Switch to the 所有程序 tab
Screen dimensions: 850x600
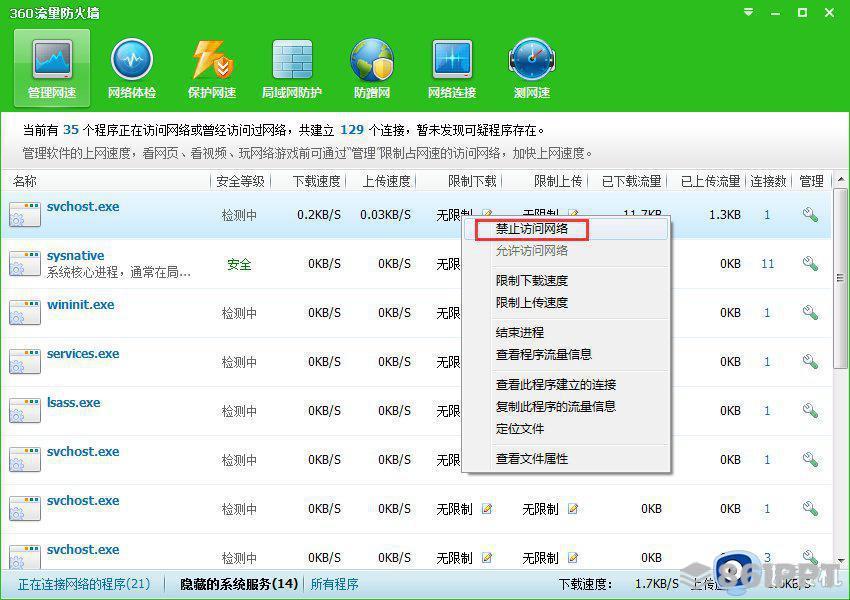pyautogui.click(x=334, y=584)
